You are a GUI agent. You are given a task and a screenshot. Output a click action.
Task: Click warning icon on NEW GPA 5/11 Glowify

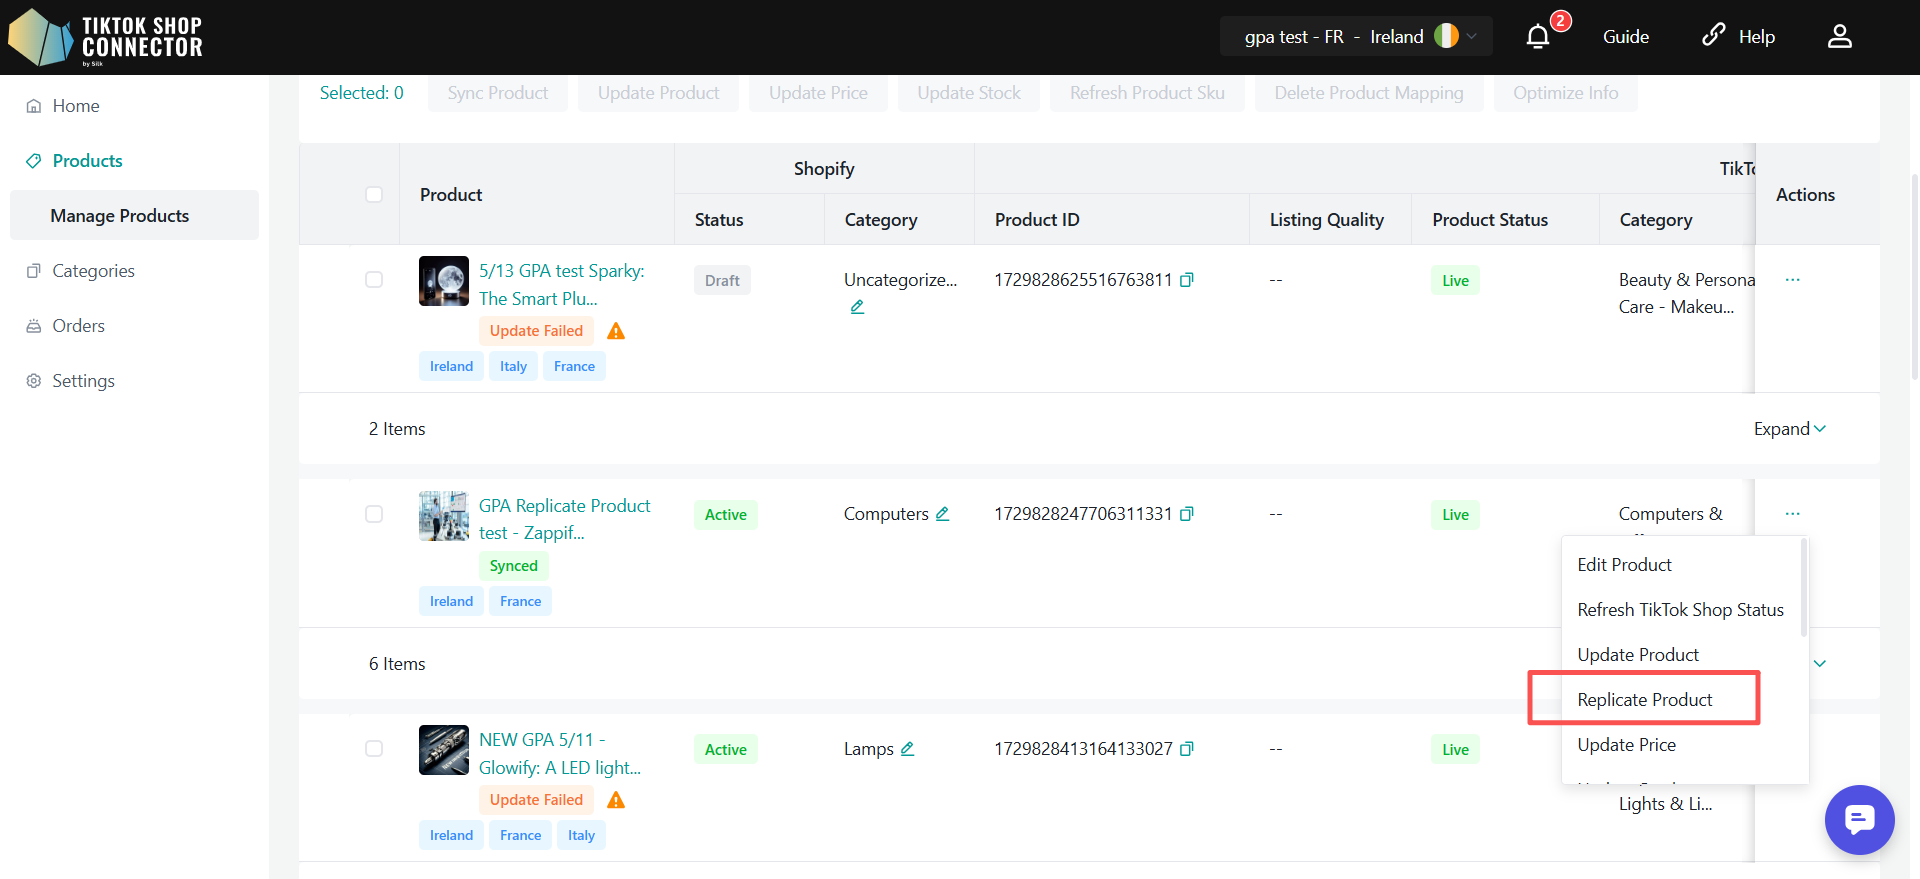tap(616, 800)
